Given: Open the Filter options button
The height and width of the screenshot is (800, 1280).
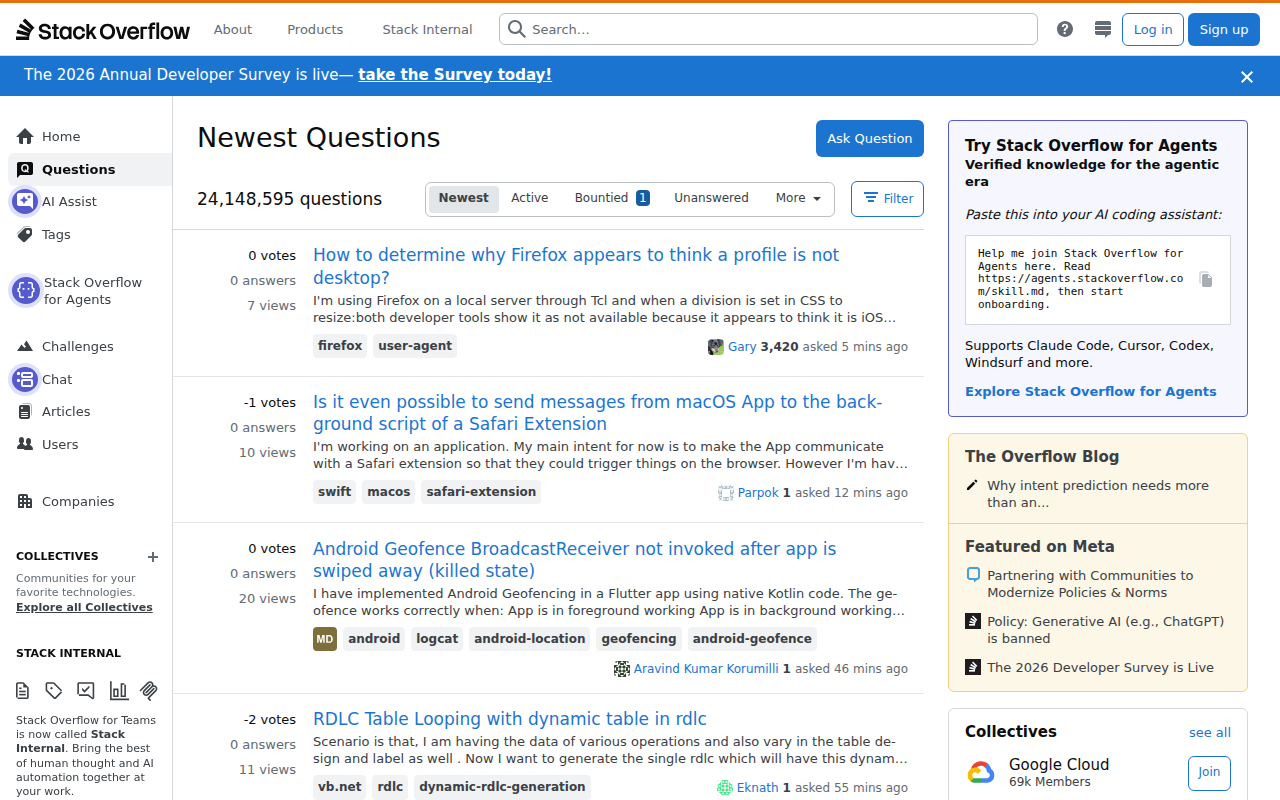Looking at the screenshot, I should coord(887,199).
